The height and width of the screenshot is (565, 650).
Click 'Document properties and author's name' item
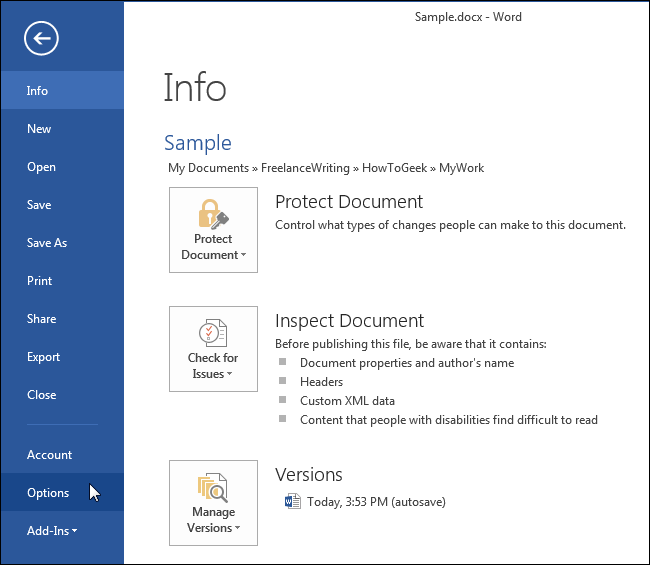(407, 363)
